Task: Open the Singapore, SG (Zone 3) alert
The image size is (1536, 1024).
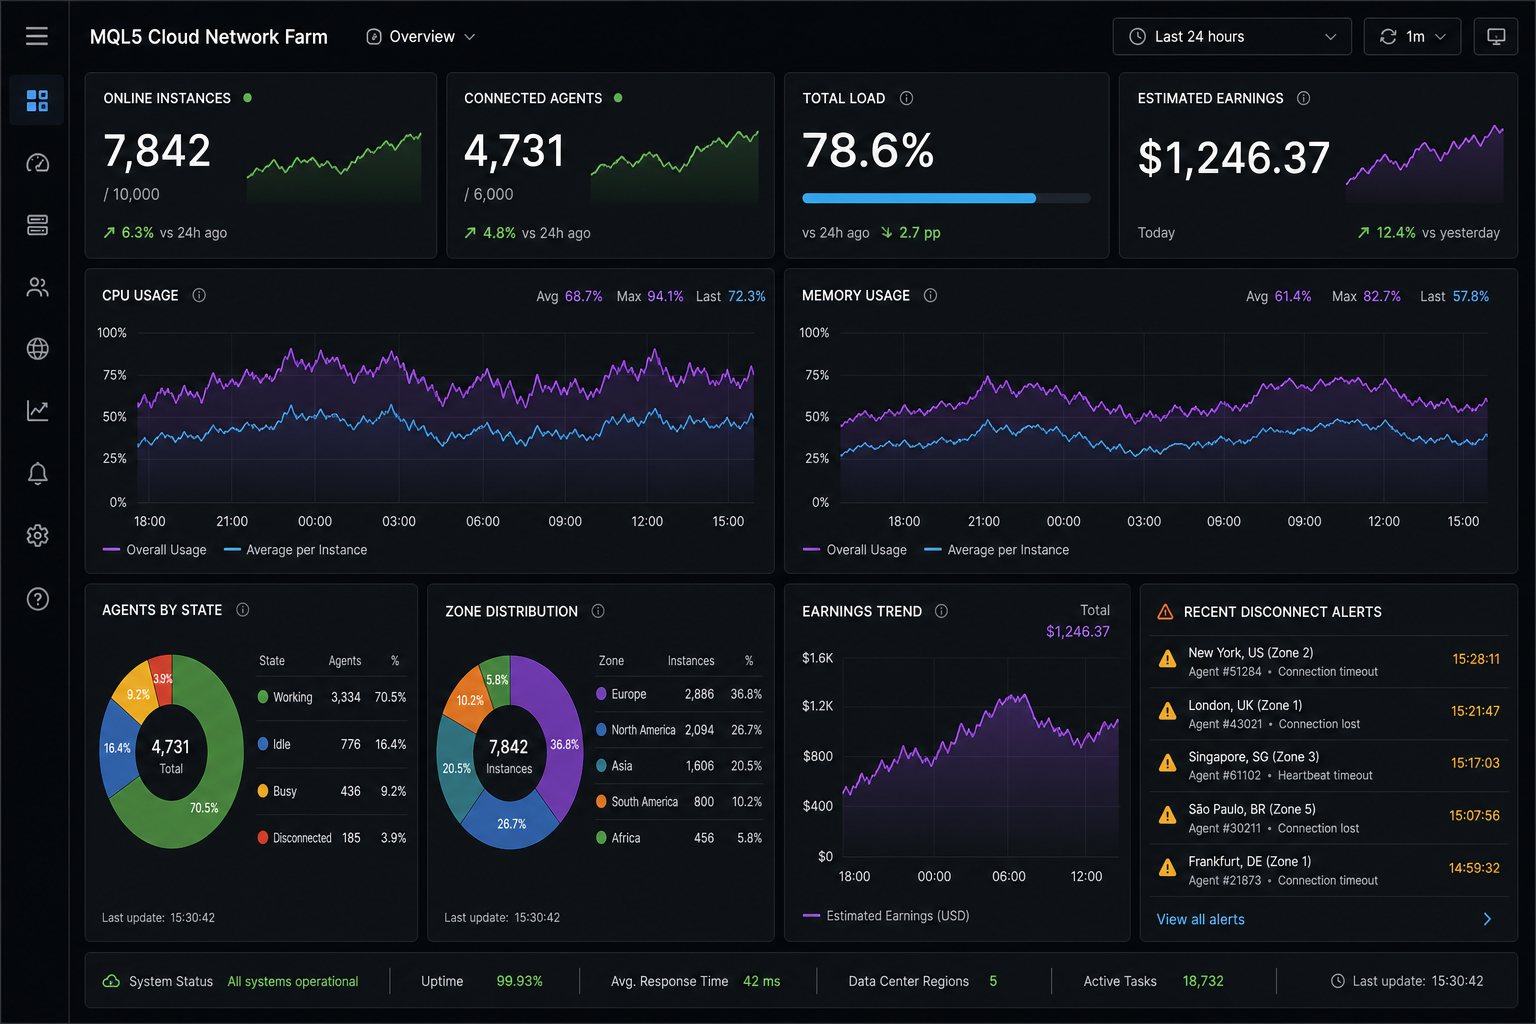Action: (1328, 766)
